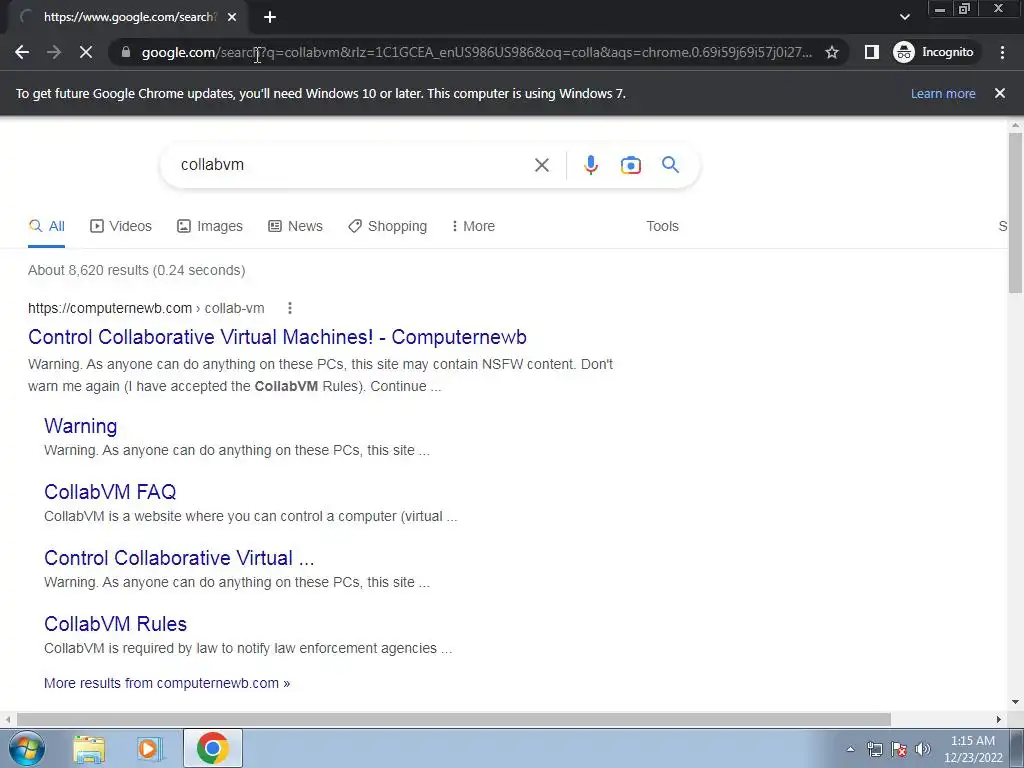The width and height of the screenshot is (1024, 768).
Task: Open the side panel icon
Action: (871, 52)
